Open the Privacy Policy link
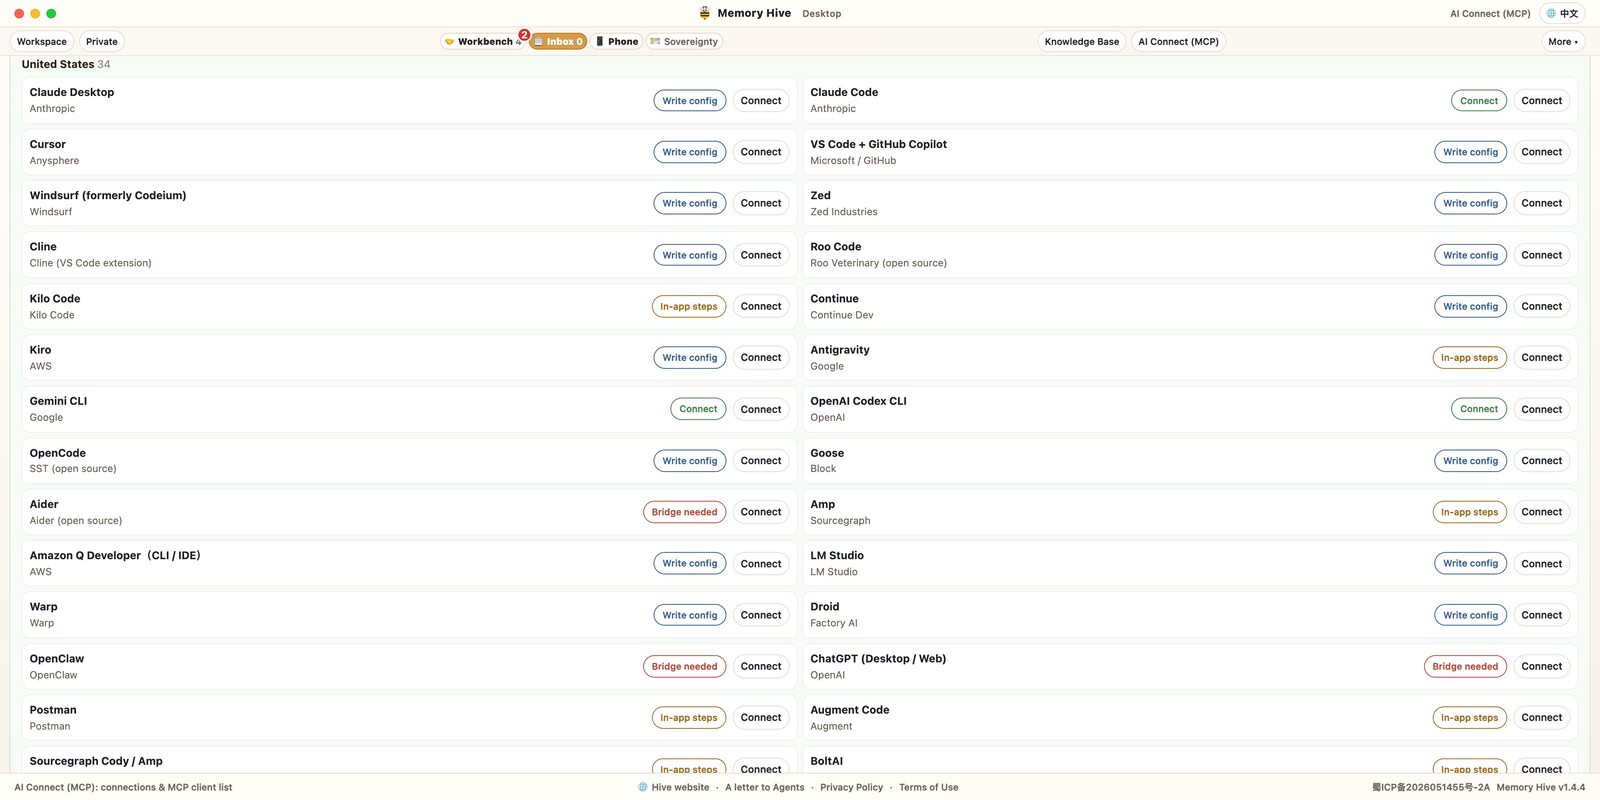This screenshot has height=800, width=1600. click(851, 787)
